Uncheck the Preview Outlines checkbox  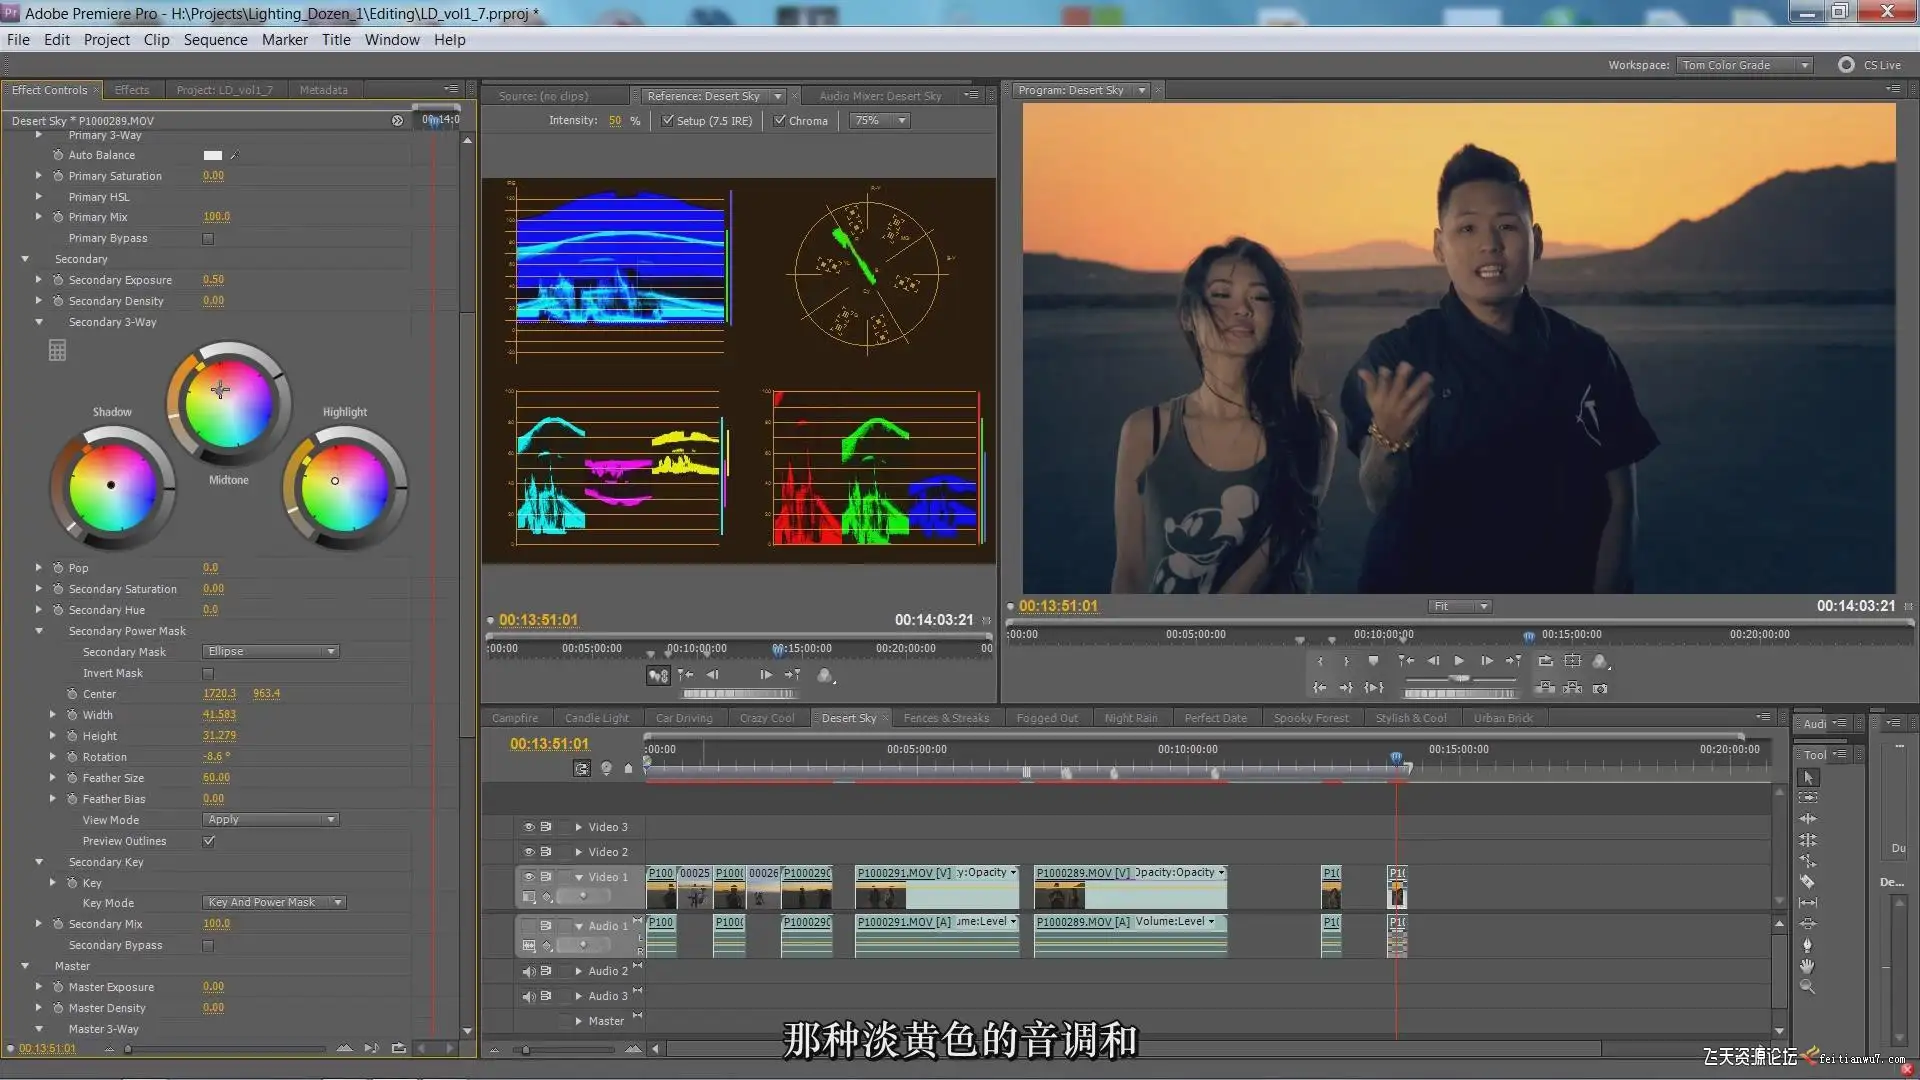[208, 841]
